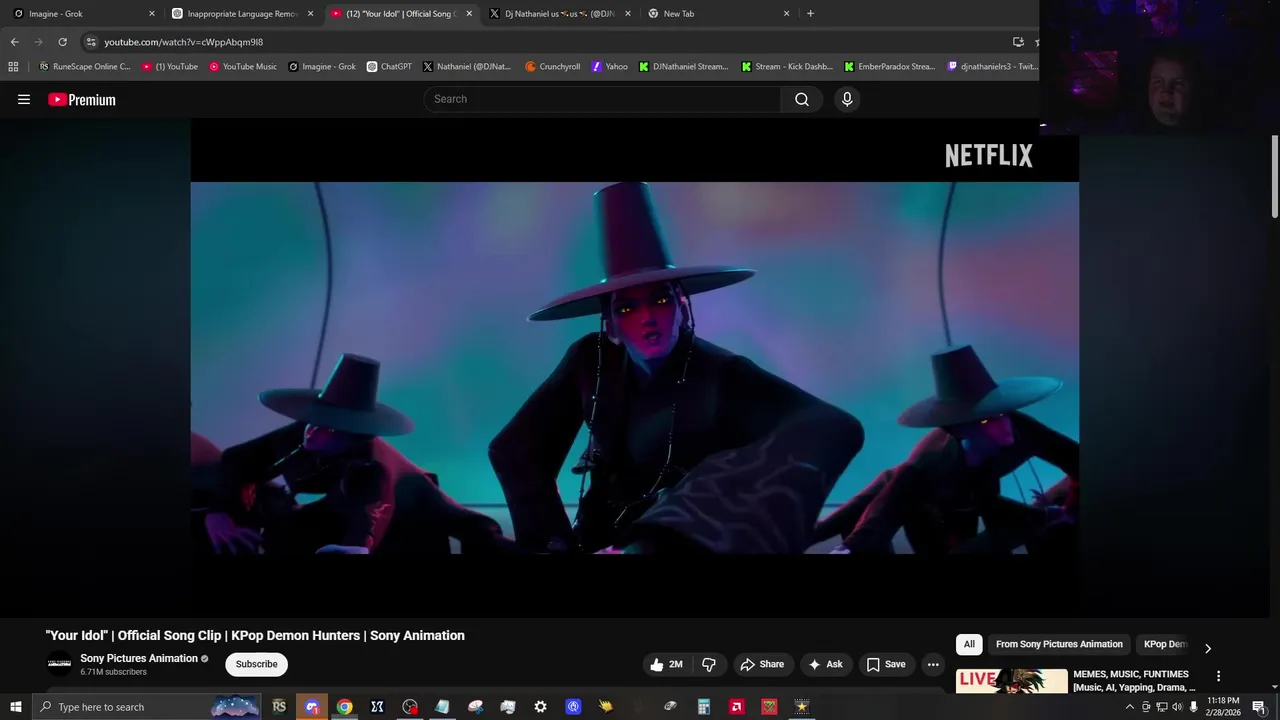Screen dimensions: 1280x720
Task: Go to YouTube Premium home logo
Action: (82, 99)
